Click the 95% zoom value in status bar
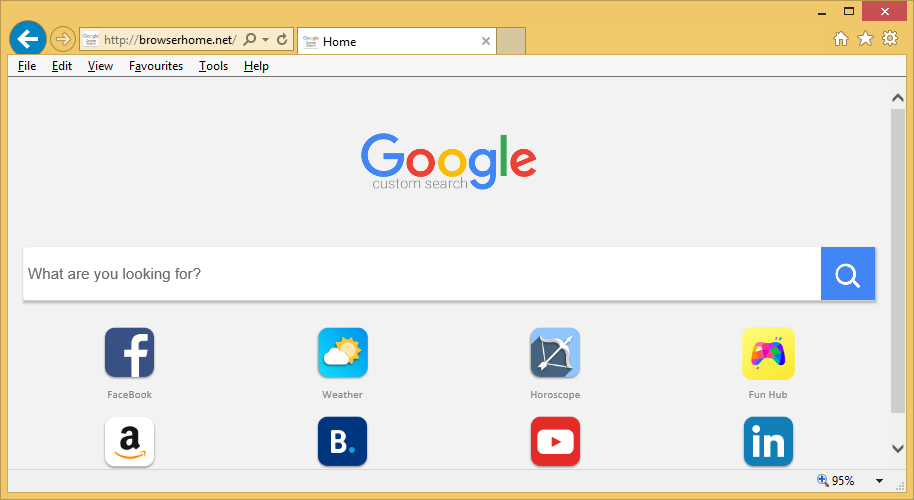Screen dimensions: 914x500 843,481
